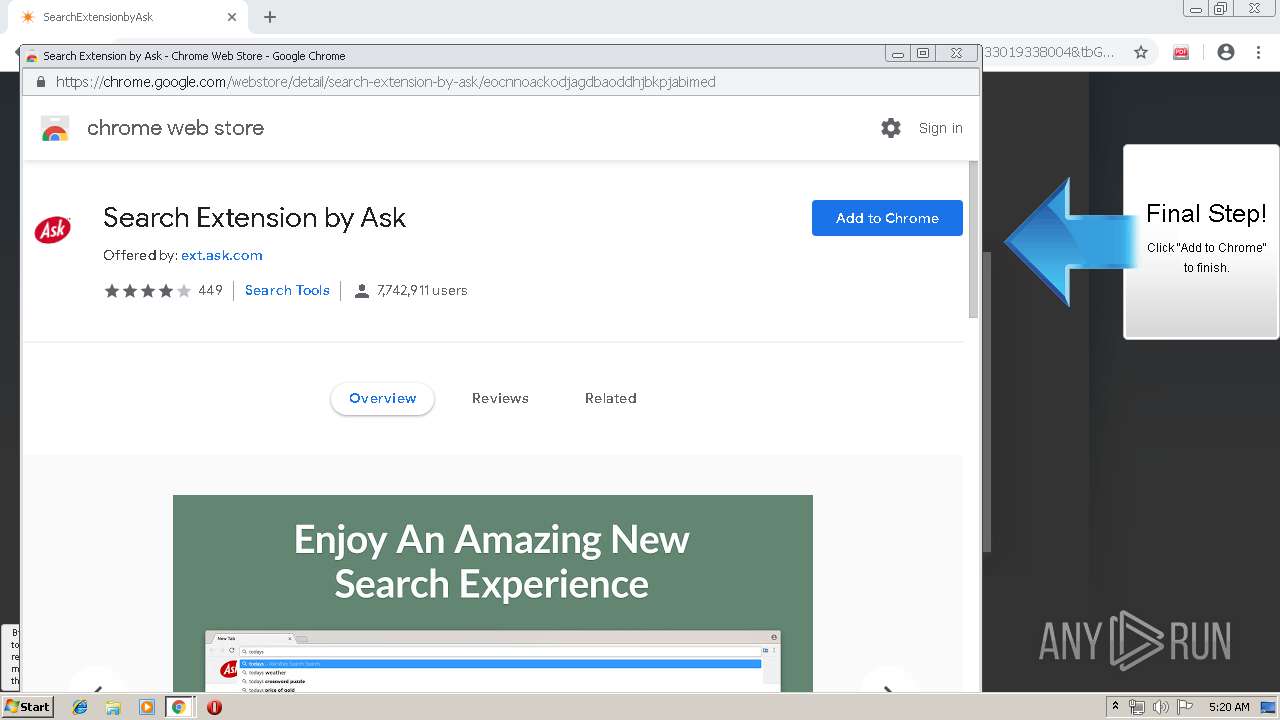Image resolution: width=1280 pixels, height=720 pixels.
Task: Click the star rating of 449 reviews
Action: pos(148,291)
